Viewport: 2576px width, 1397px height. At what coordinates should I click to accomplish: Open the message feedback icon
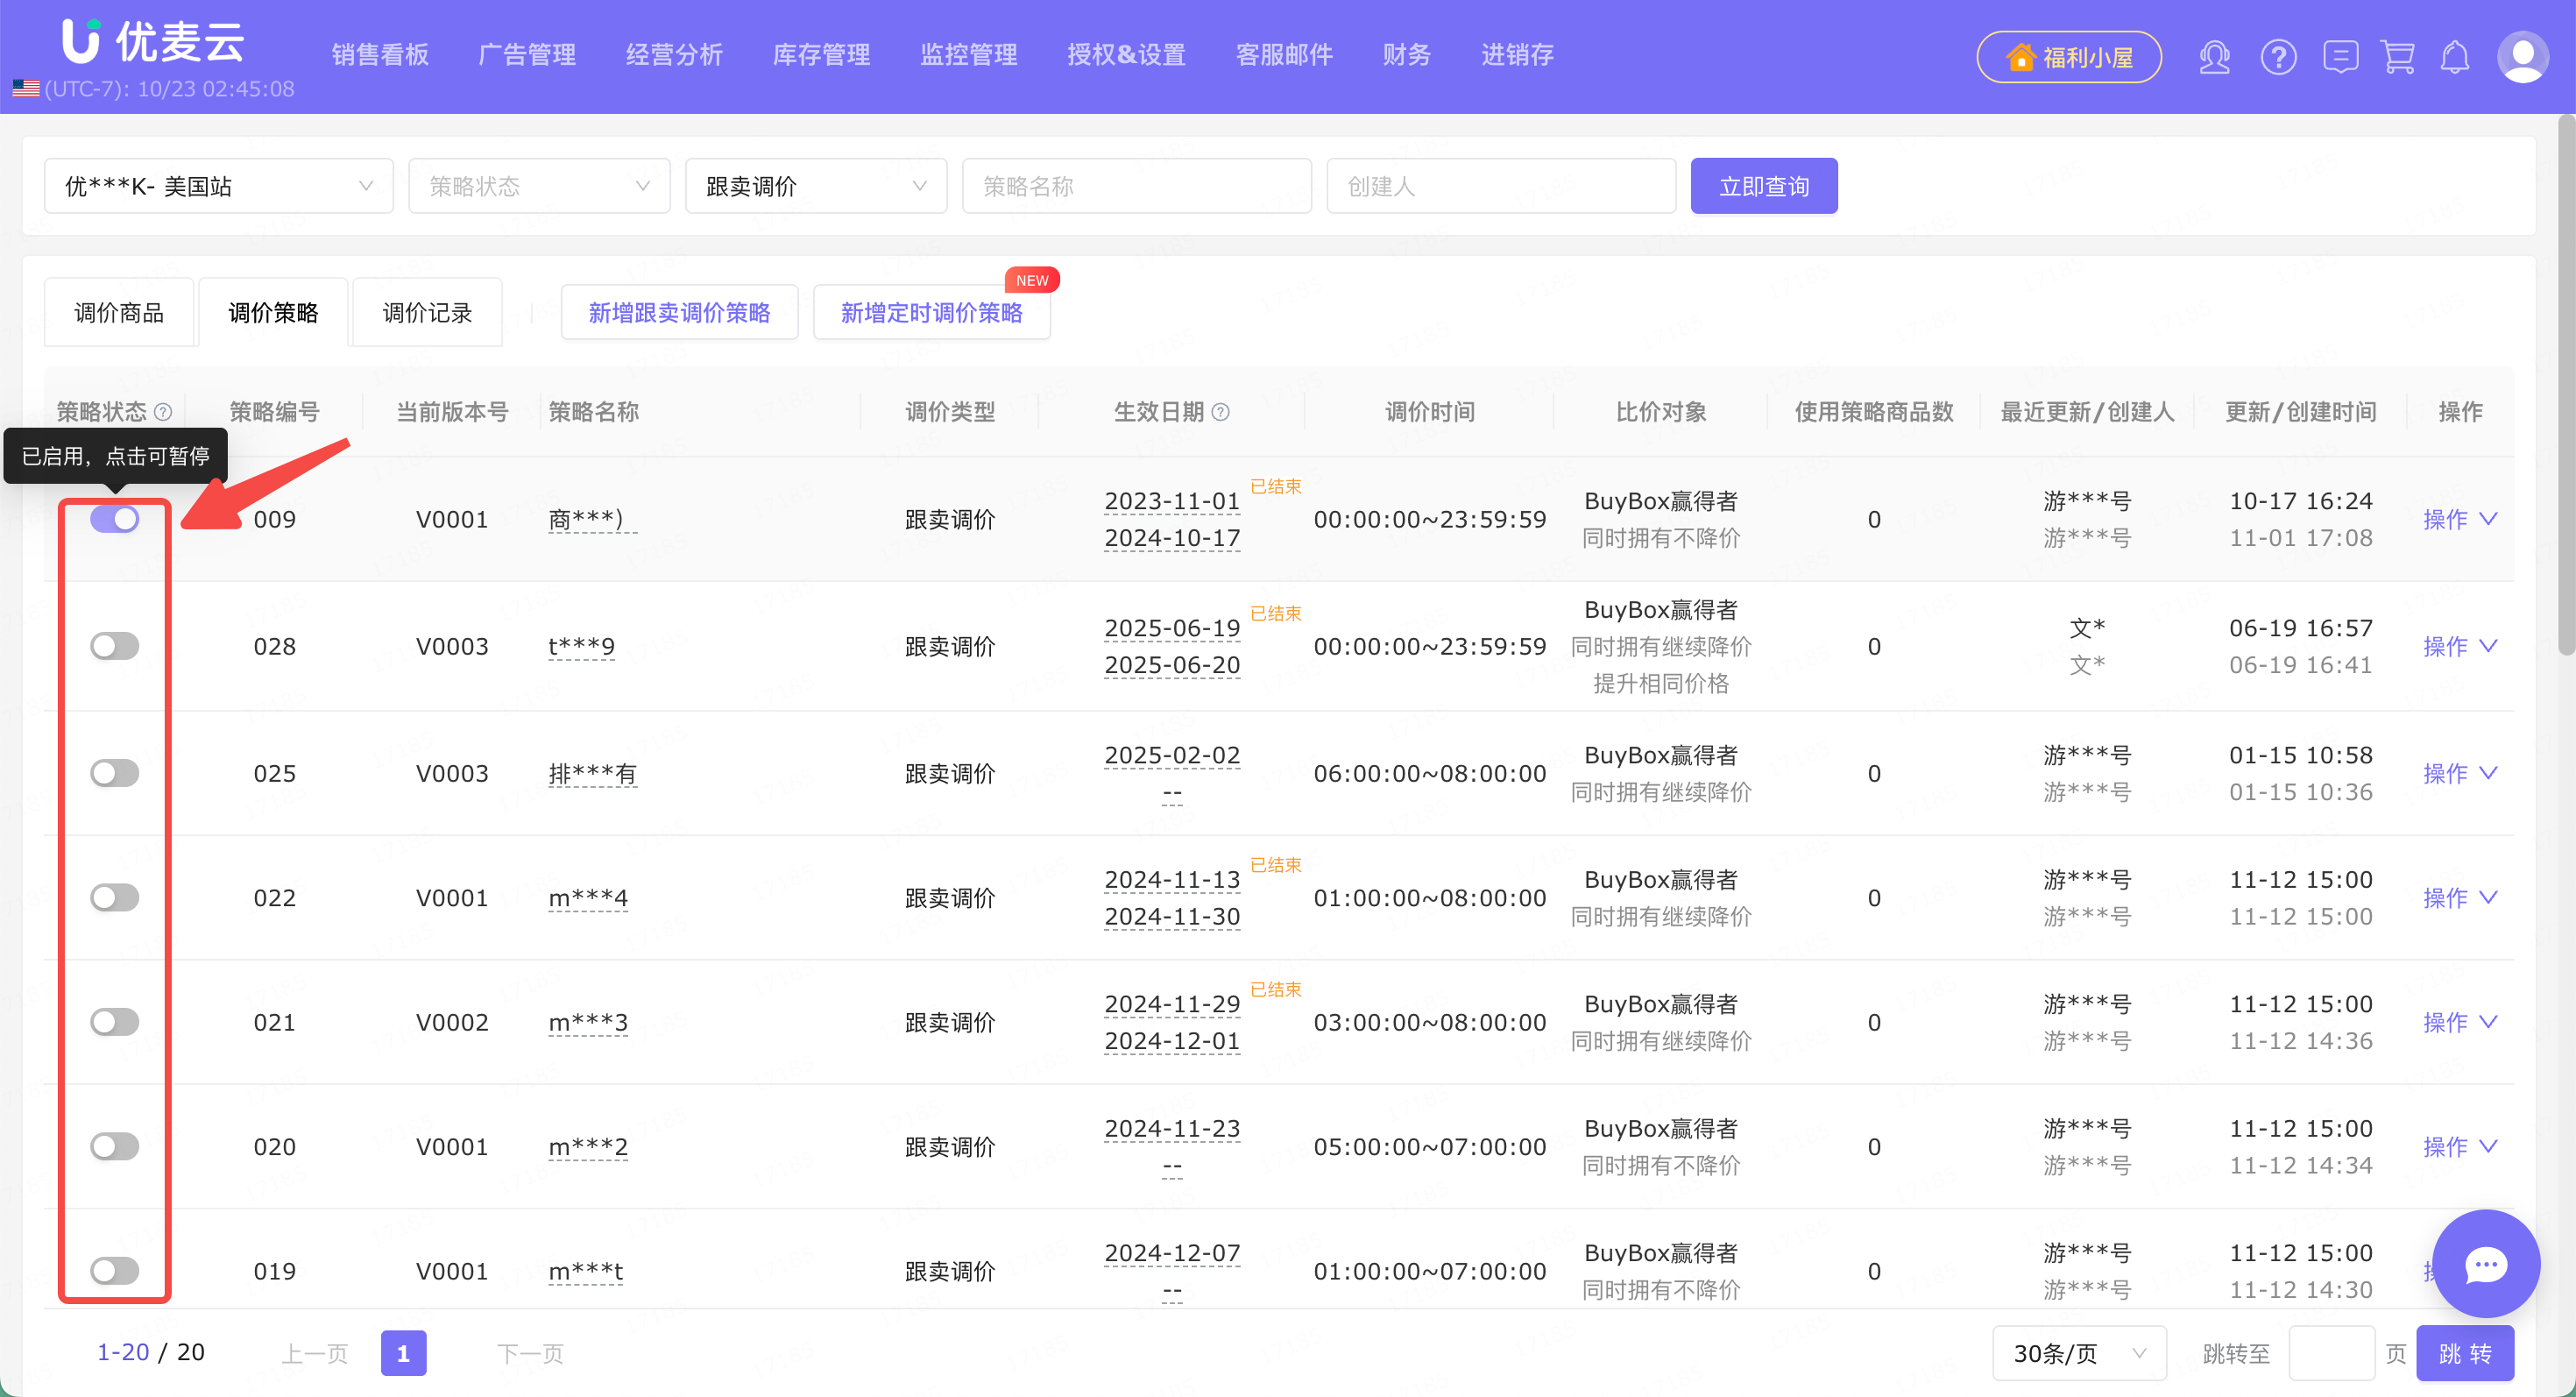coord(2340,57)
